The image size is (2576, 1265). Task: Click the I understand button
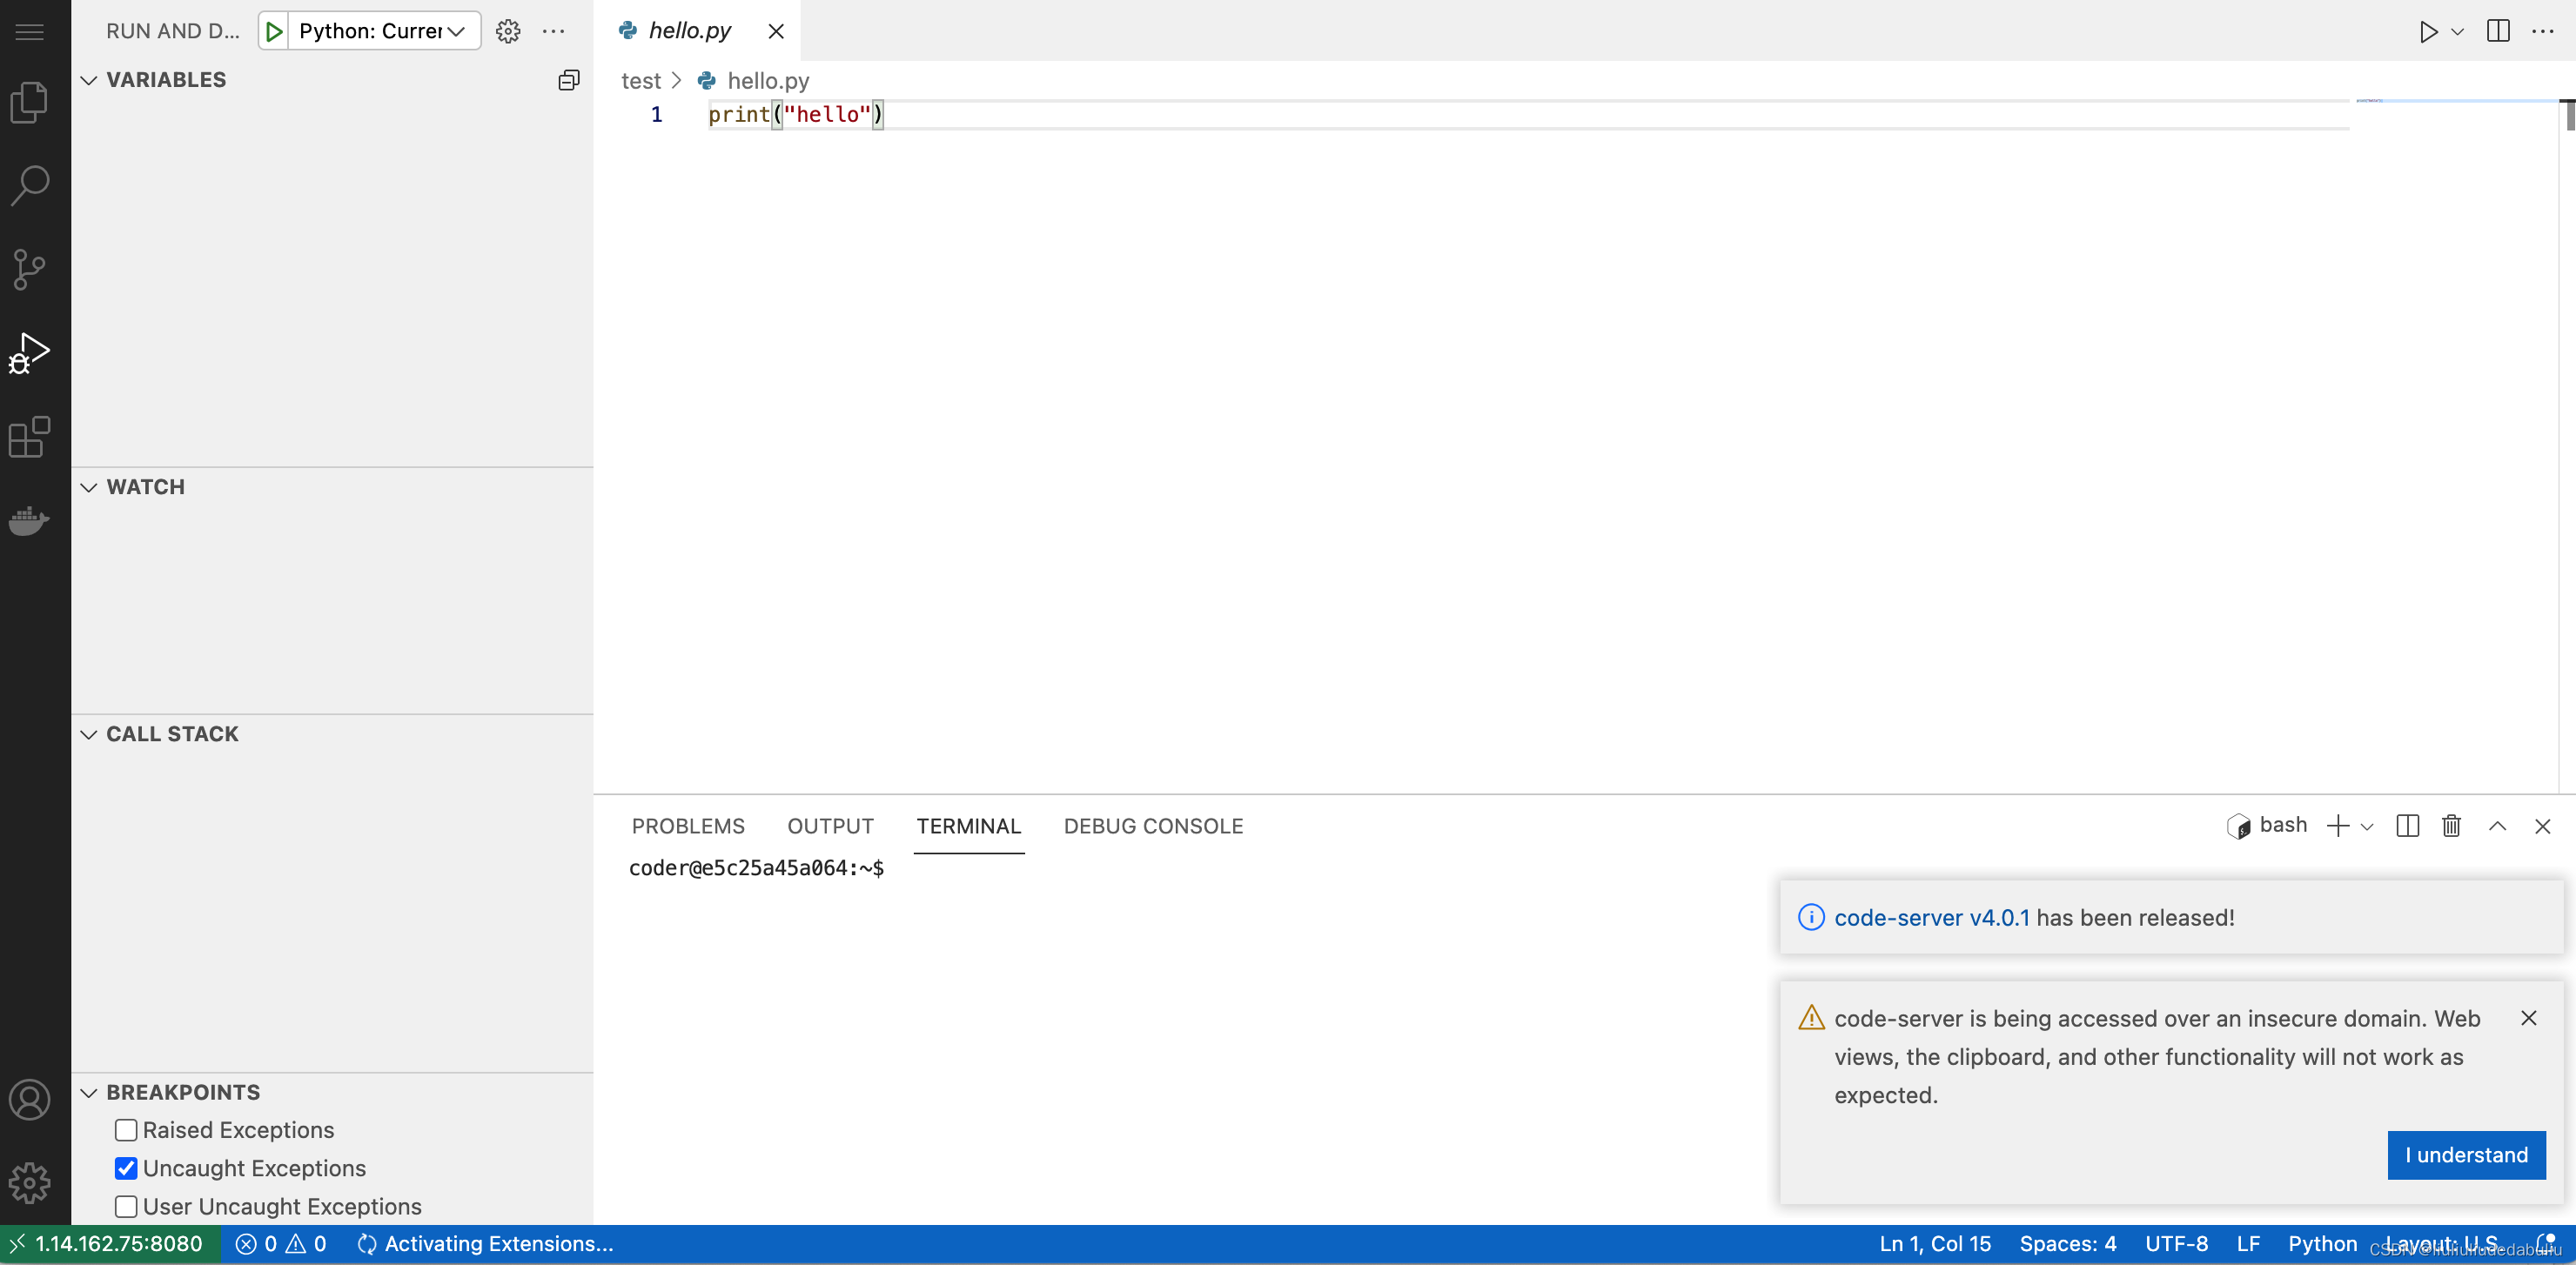coord(2465,1155)
